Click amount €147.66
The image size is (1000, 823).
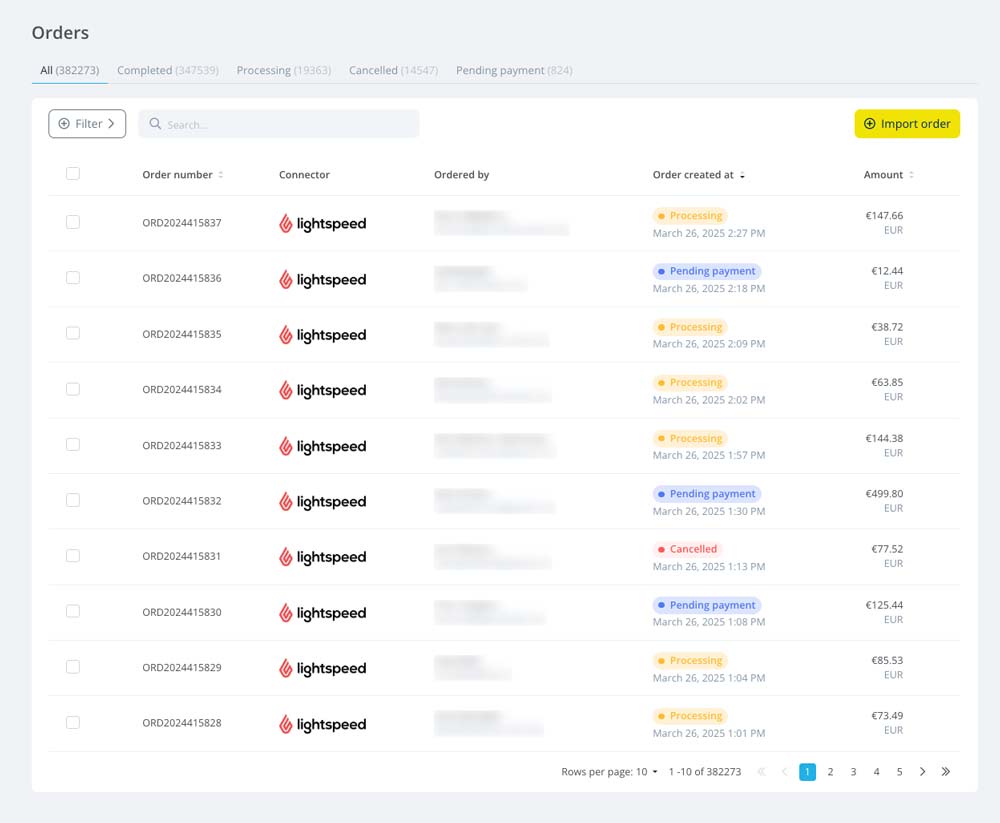click(884, 216)
